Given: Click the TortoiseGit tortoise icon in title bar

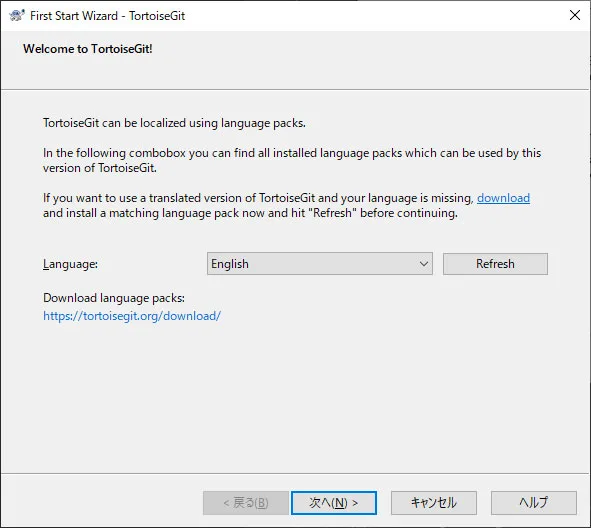Looking at the screenshot, I should coord(17,15).
